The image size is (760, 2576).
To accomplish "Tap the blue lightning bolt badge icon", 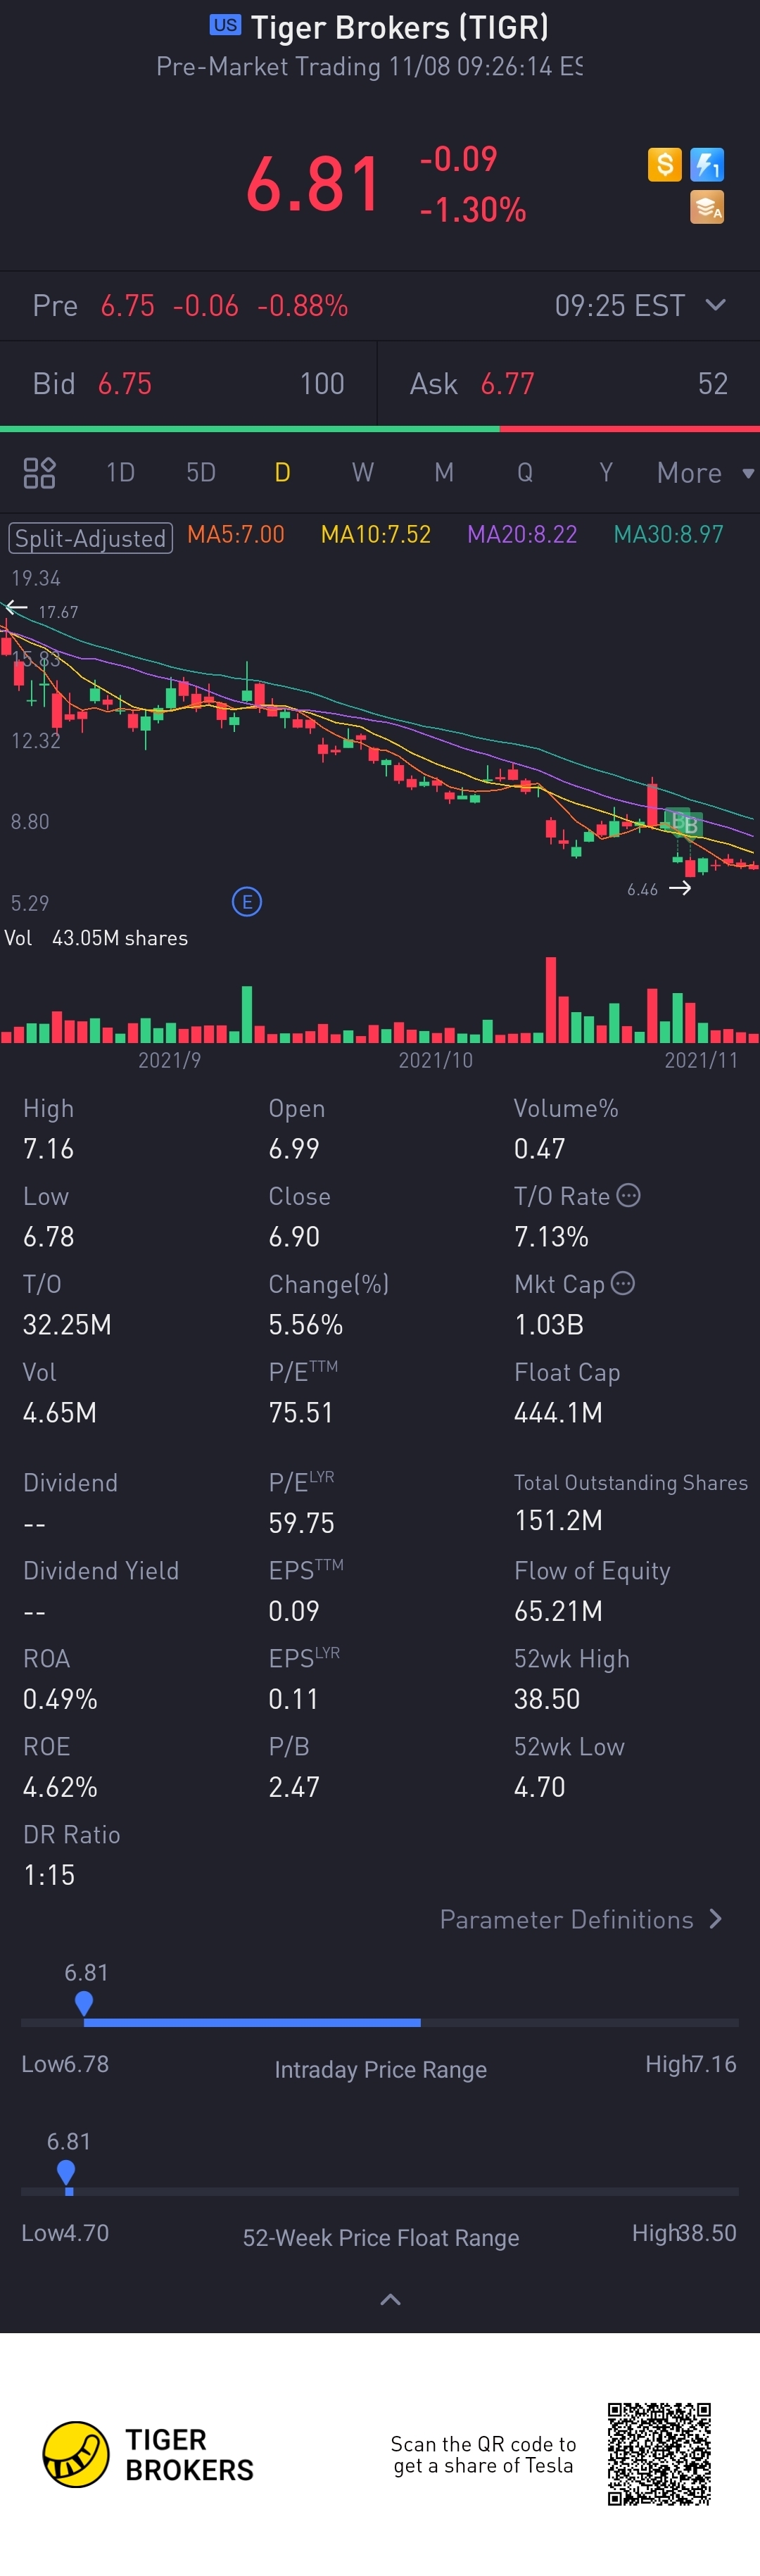I will 707,164.
